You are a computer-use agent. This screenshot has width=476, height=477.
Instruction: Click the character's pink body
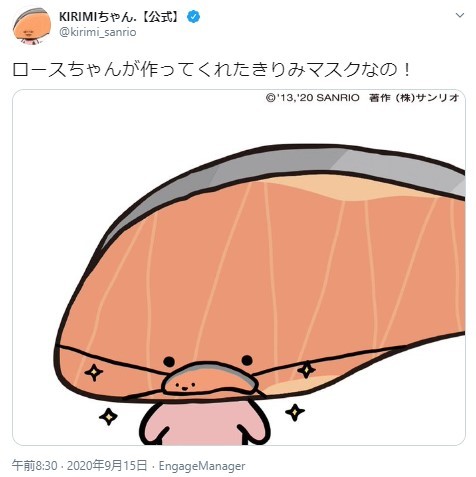click(205, 423)
